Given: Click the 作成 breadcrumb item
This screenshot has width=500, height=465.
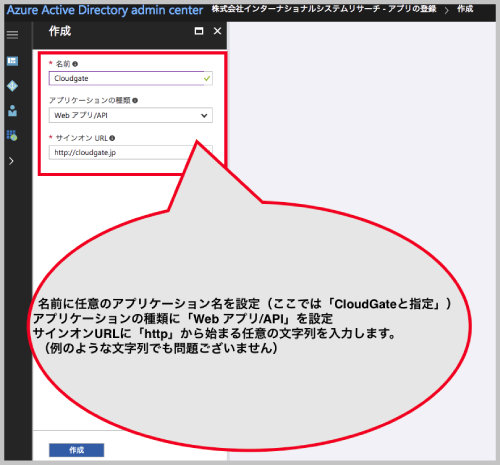Looking at the screenshot, I should click(x=465, y=9).
